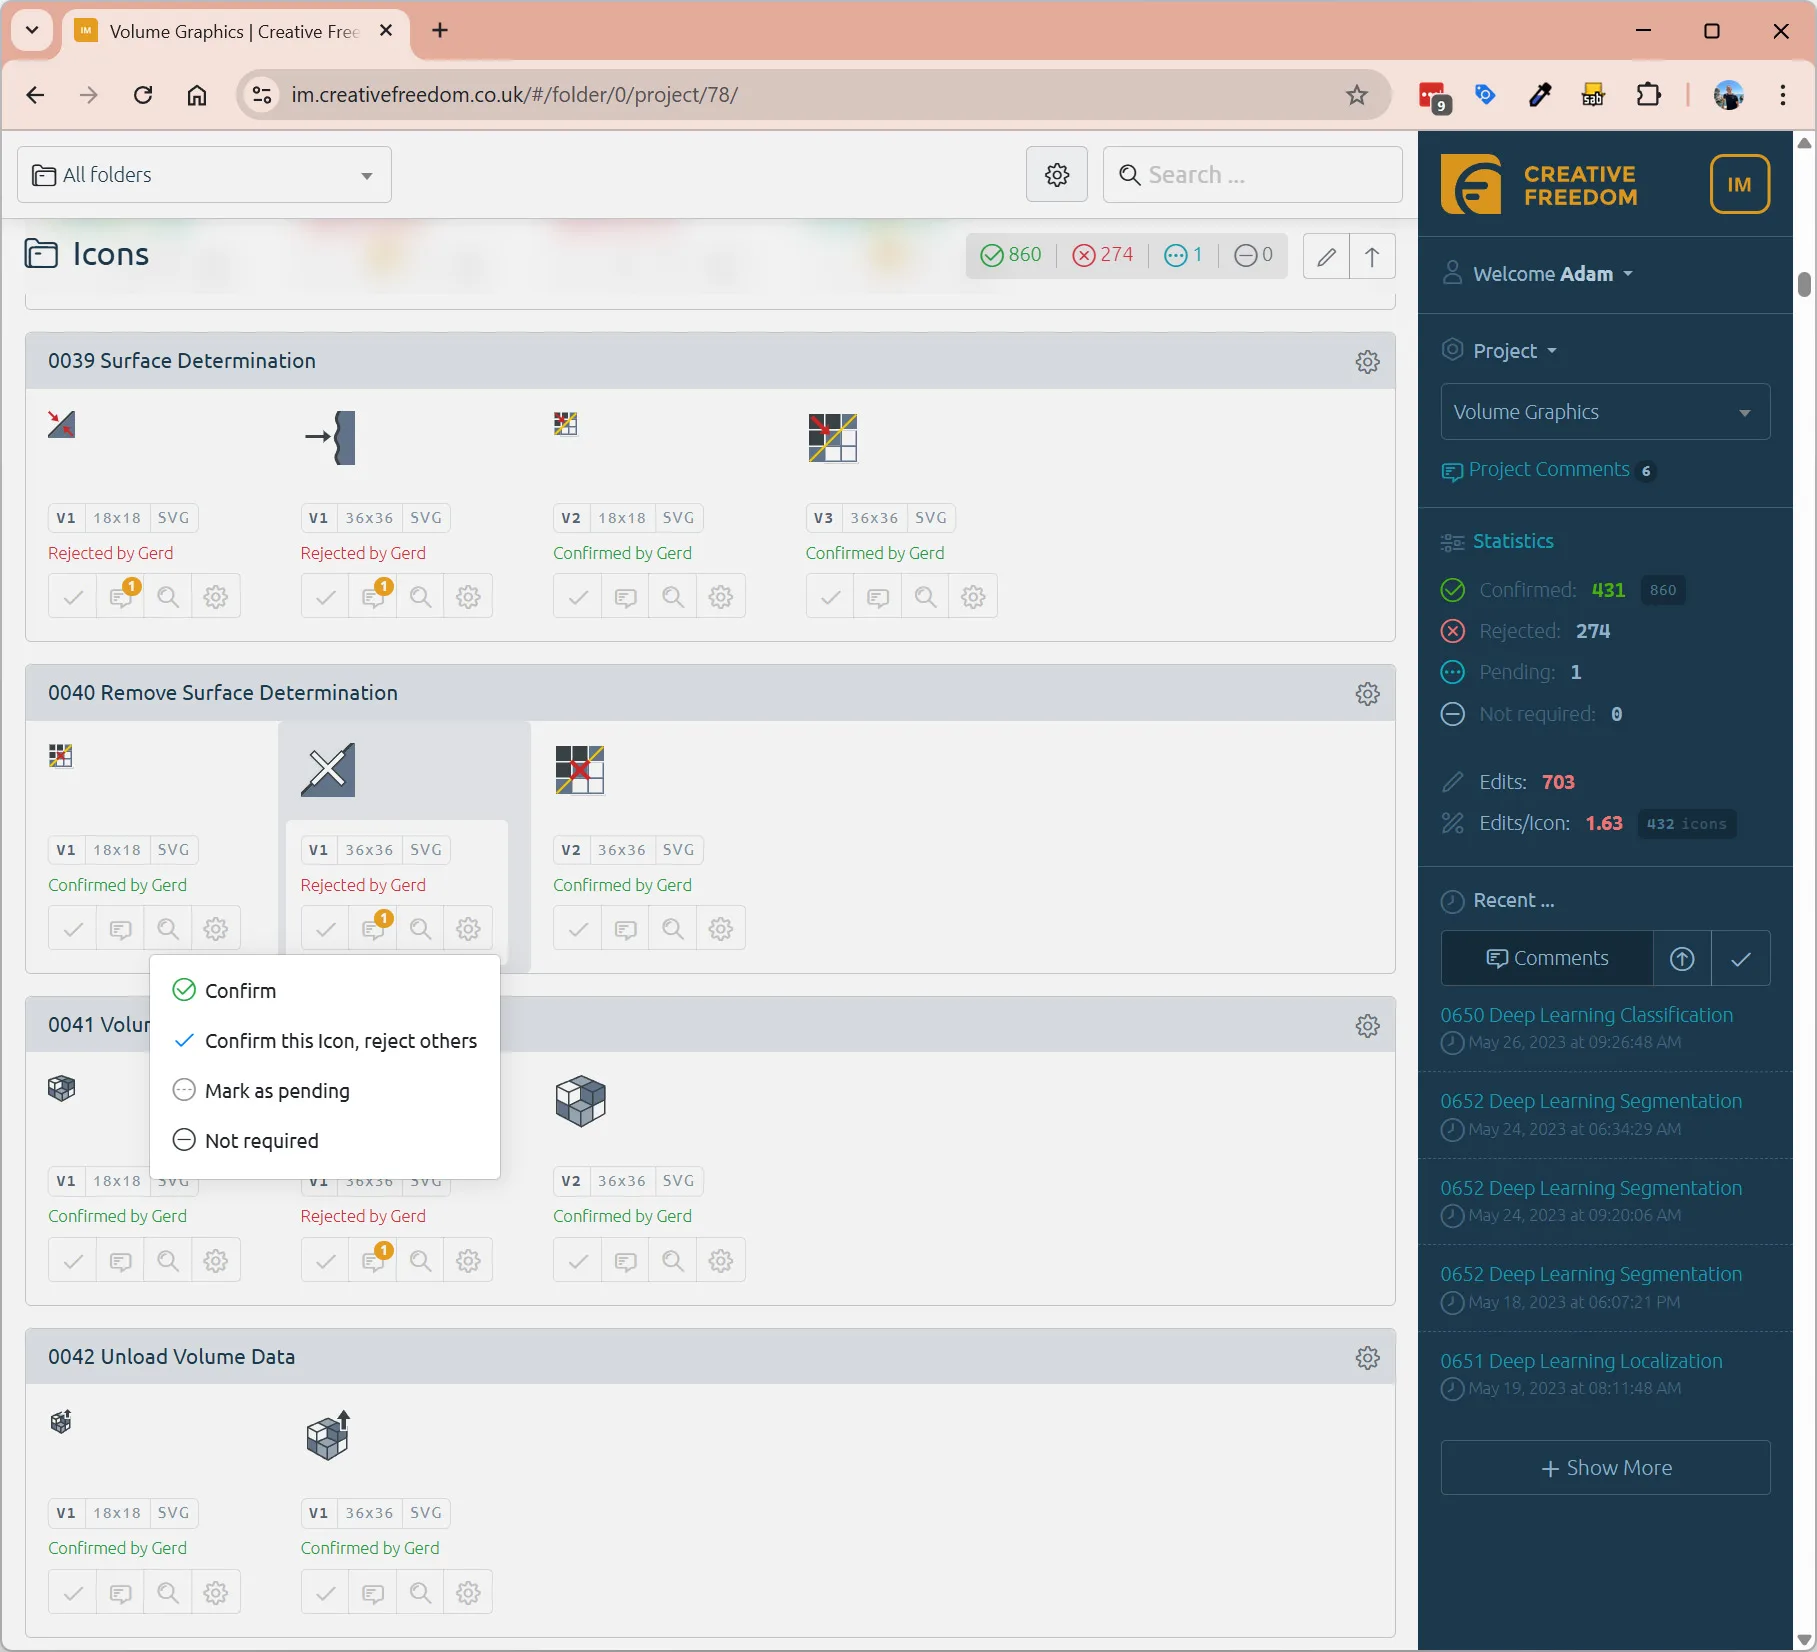Click the Show More button

[x=1605, y=1466]
